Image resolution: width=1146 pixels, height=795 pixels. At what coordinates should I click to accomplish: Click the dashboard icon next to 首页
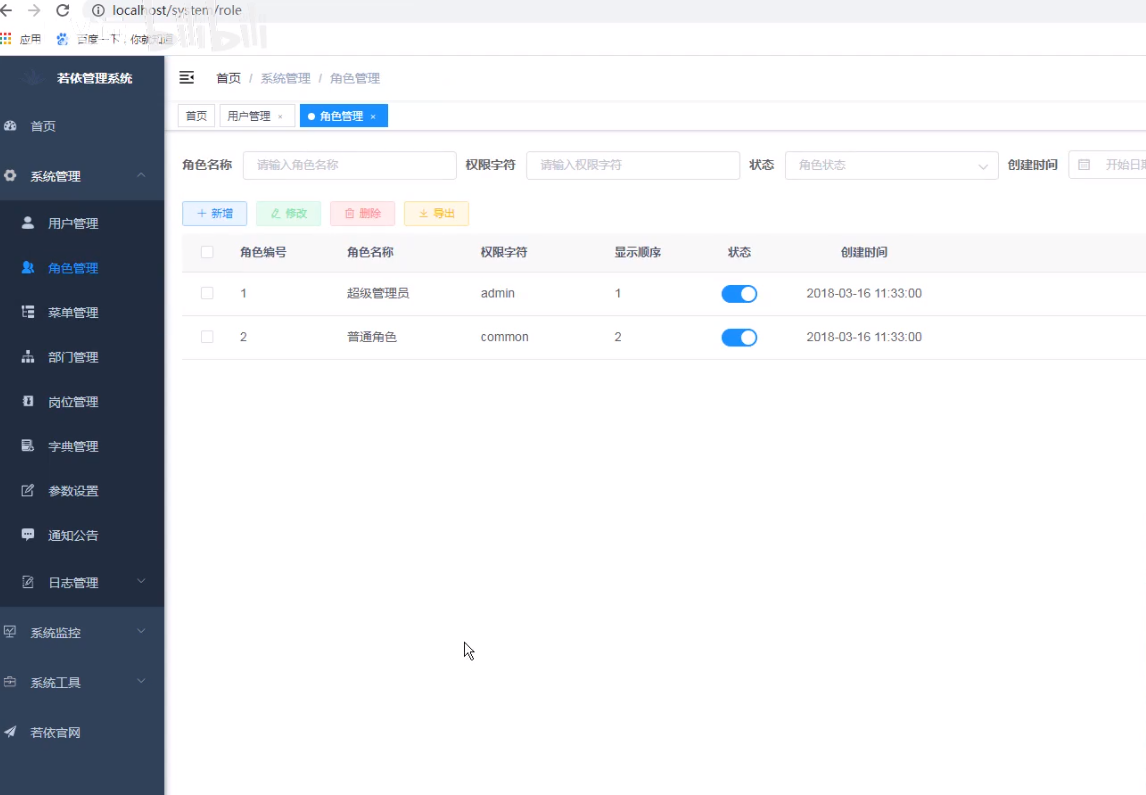[x=10, y=126]
